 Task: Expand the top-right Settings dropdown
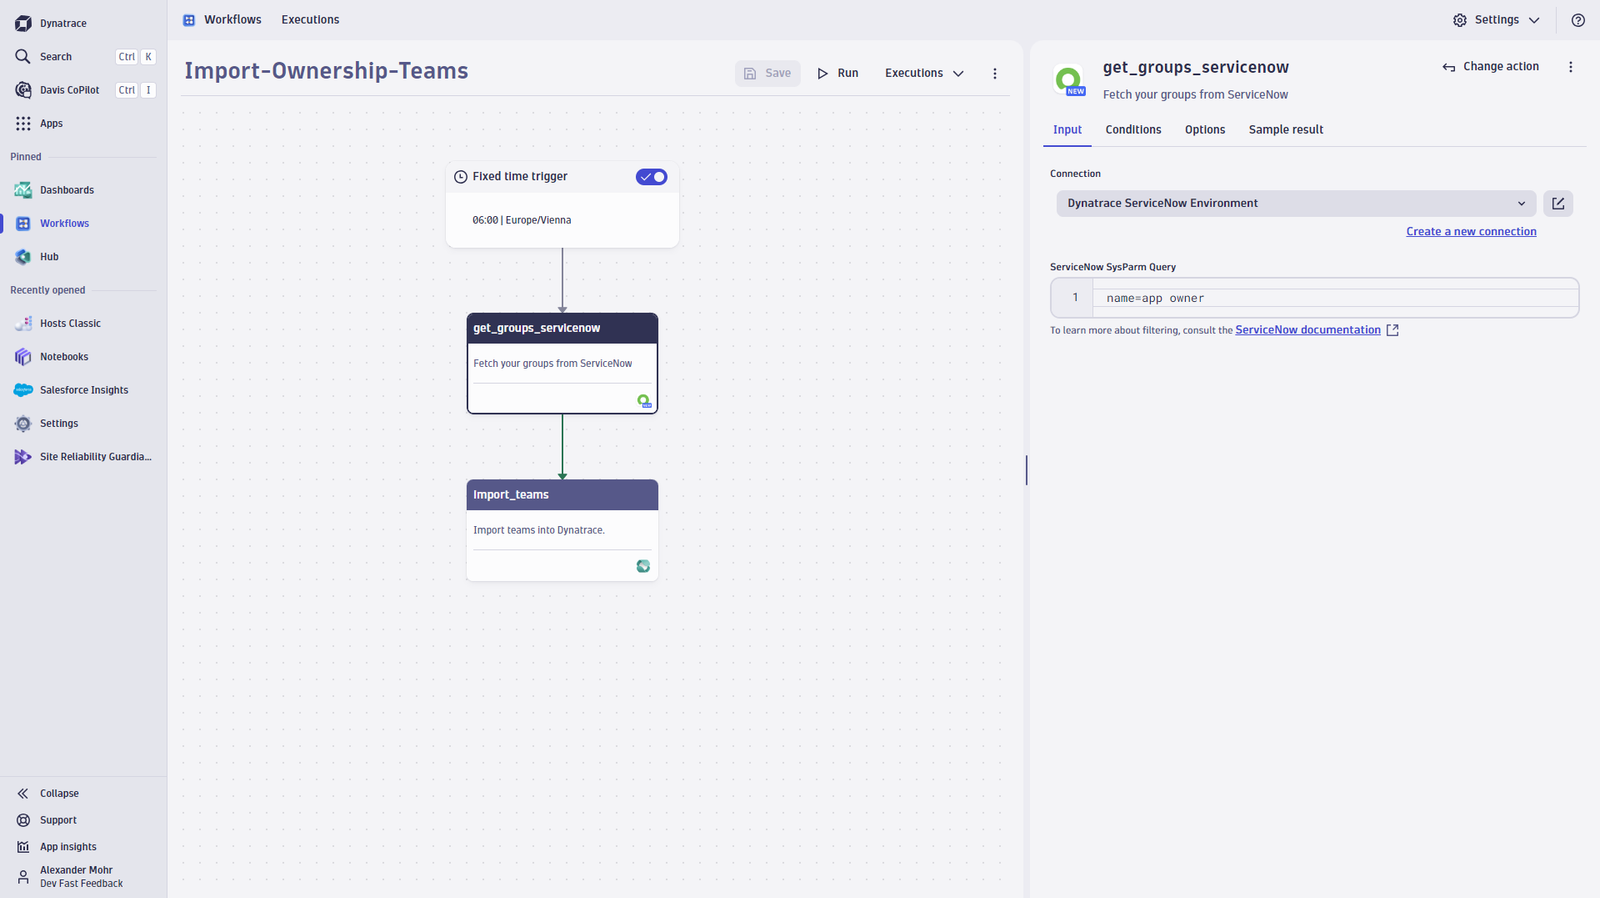(x=1496, y=20)
